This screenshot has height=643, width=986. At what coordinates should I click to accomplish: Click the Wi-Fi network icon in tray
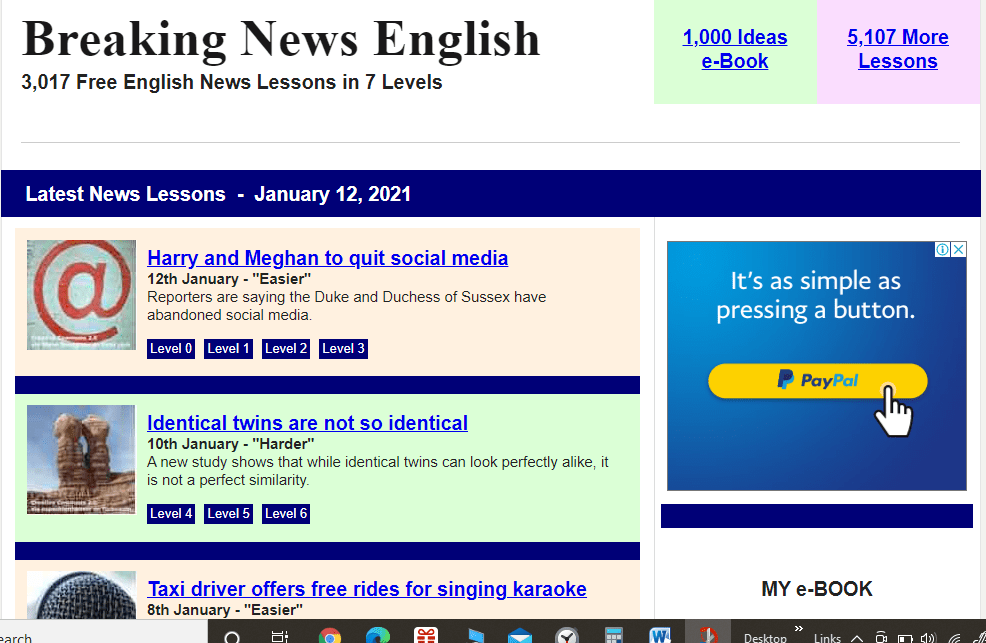click(955, 638)
